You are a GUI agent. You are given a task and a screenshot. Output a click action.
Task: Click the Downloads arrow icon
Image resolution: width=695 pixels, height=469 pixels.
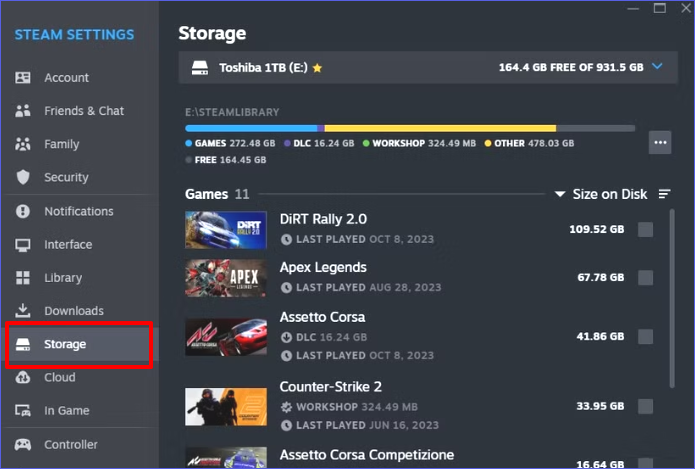[x=23, y=311]
